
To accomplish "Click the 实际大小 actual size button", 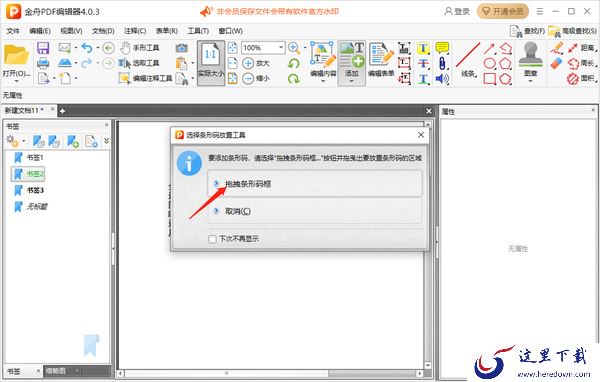I will (x=210, y=63).
